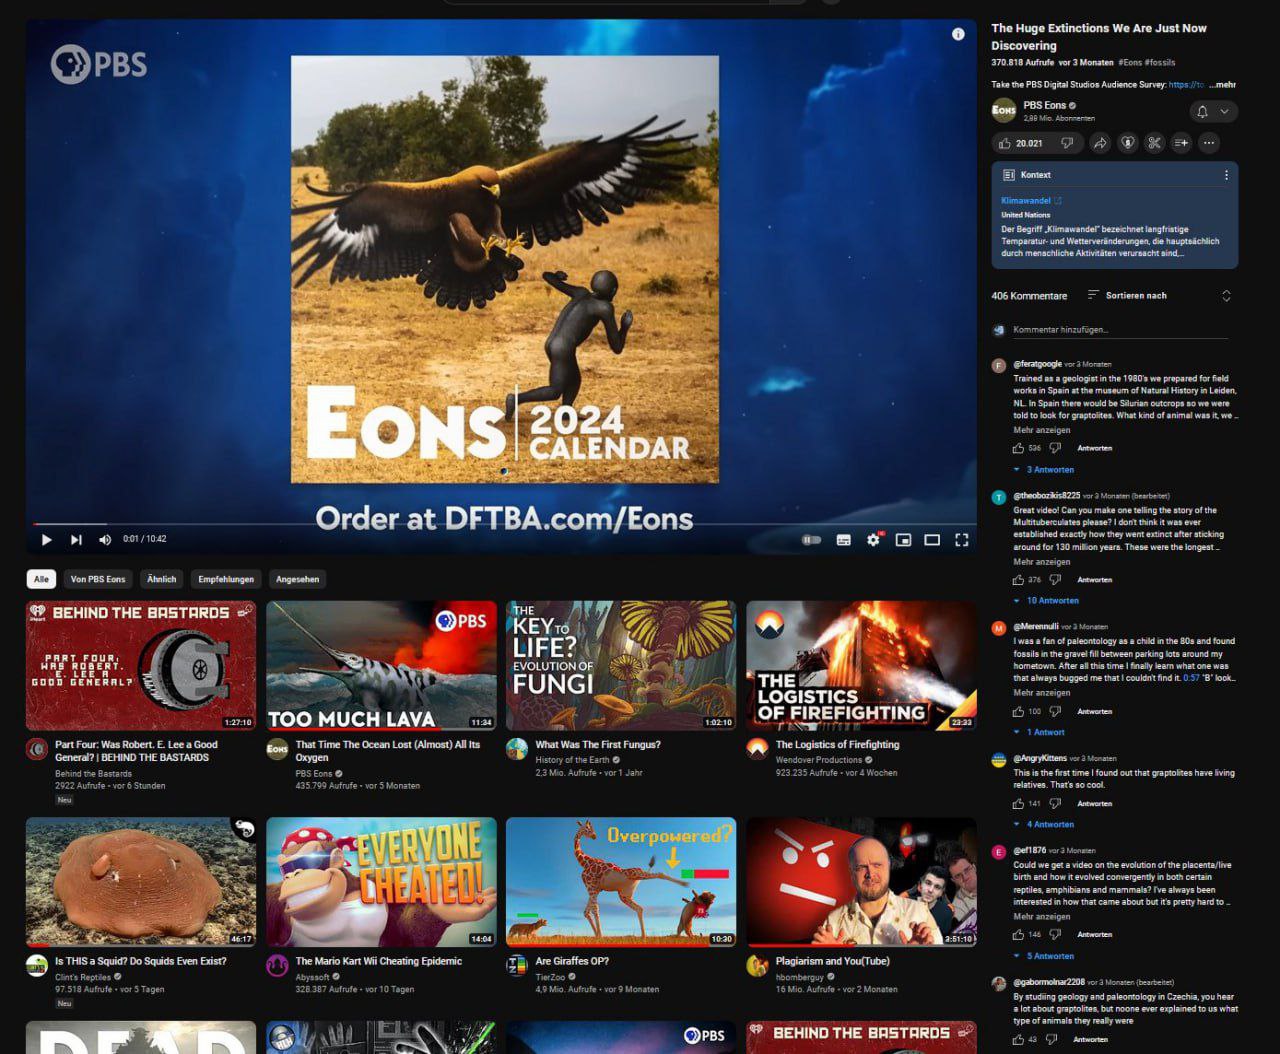Dislike the PBS Eons video
Screen dimensions: 1280x1054
pyautogui.click(x=1066, y=143)
